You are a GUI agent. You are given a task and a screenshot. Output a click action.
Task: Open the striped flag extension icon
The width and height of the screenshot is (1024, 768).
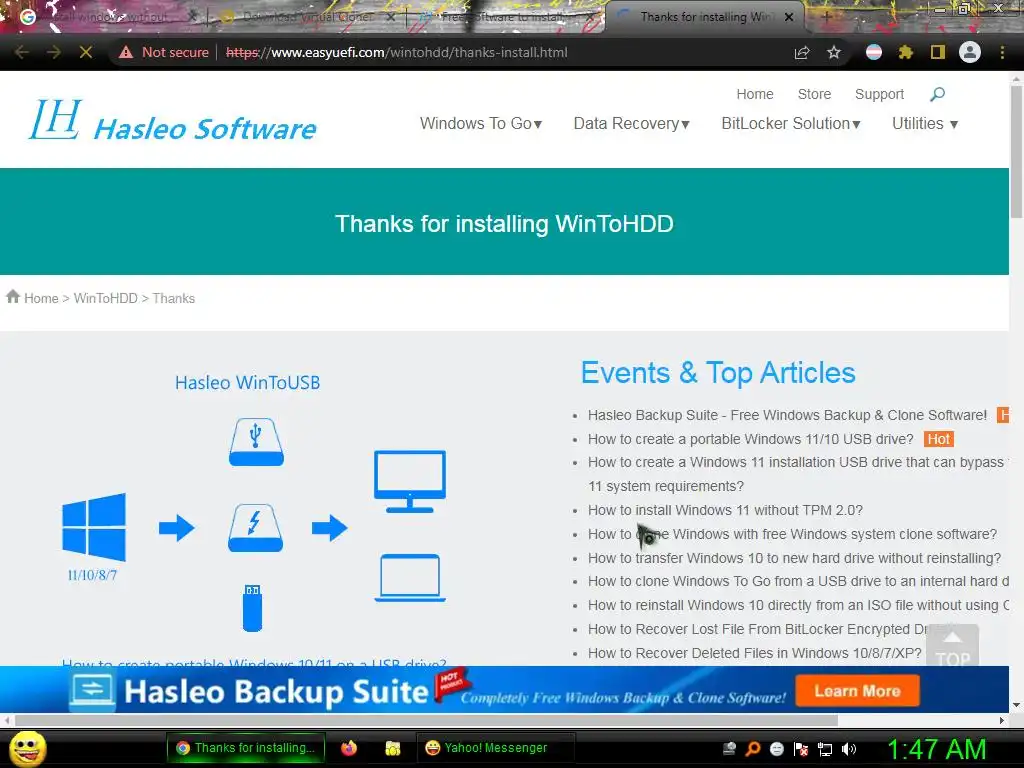click(874, 52)
